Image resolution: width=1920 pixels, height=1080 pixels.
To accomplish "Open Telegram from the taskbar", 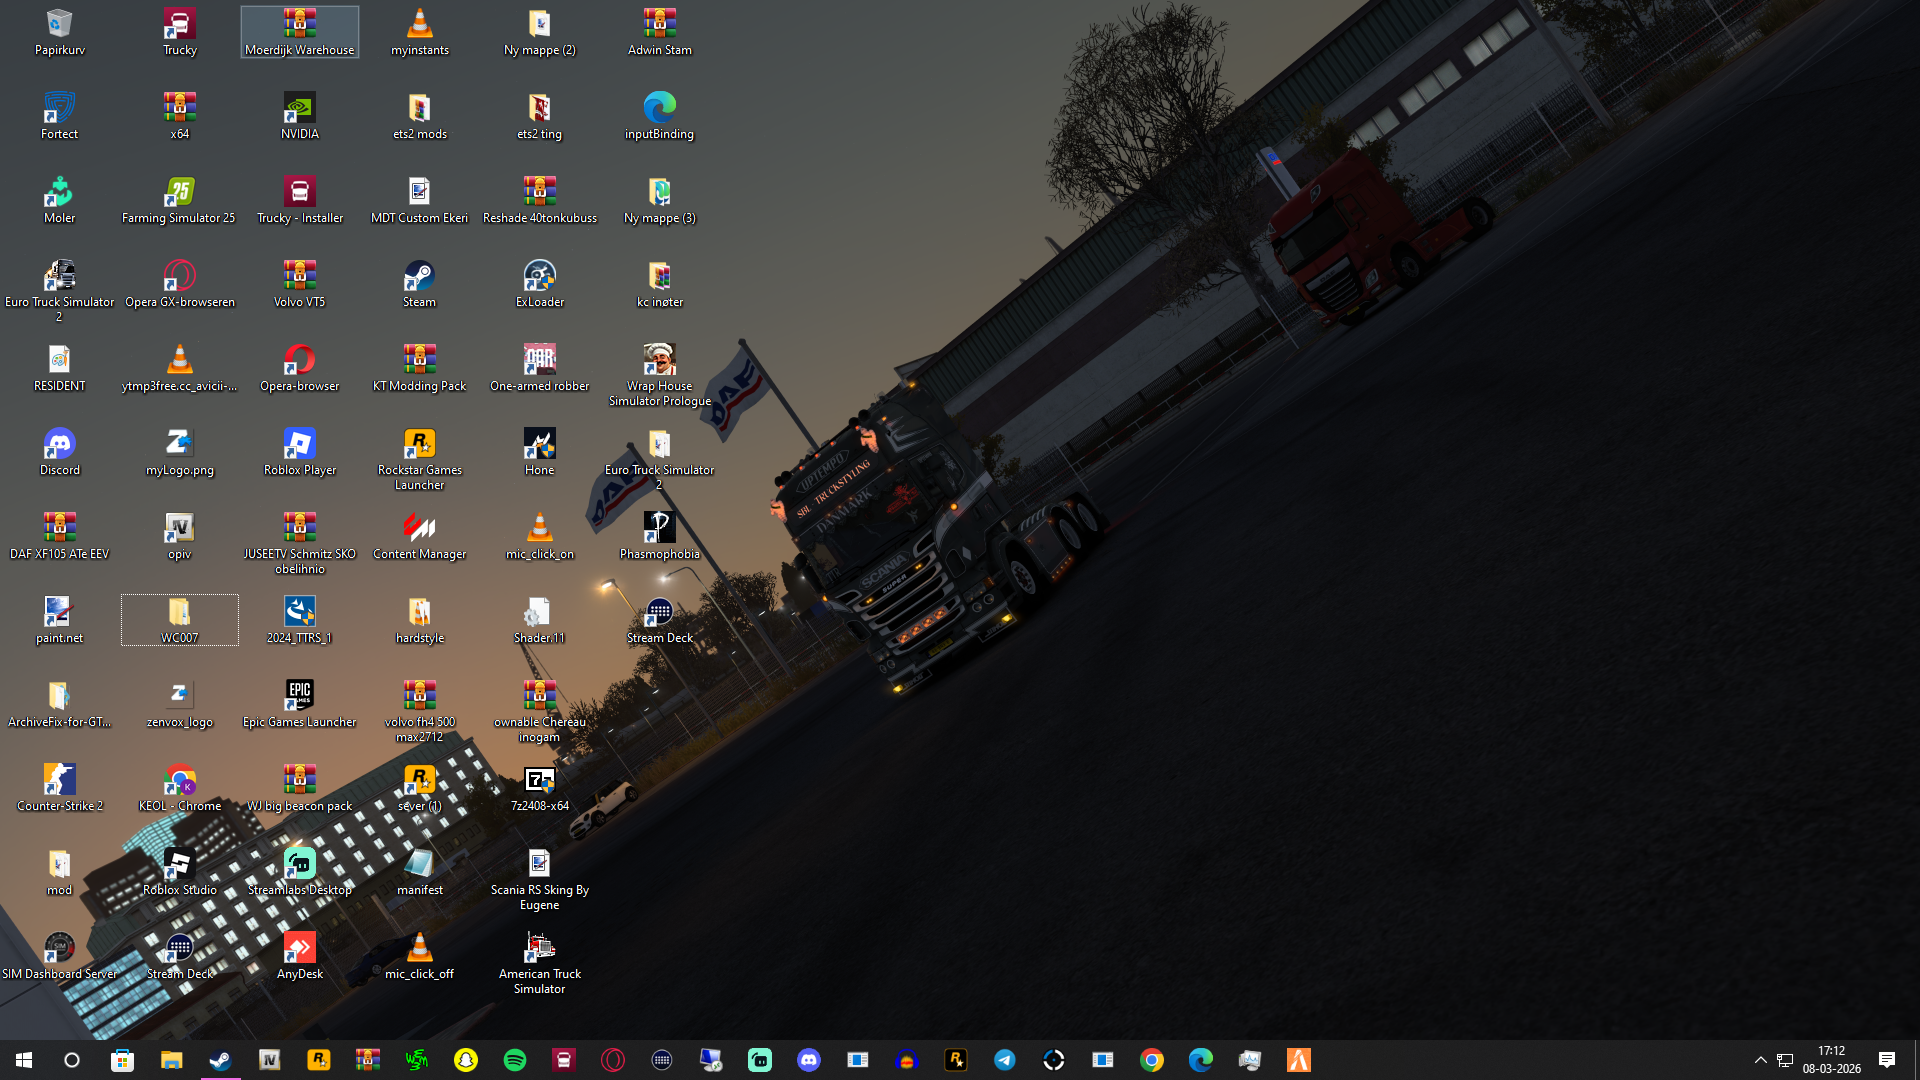I will (1005, 1060).
